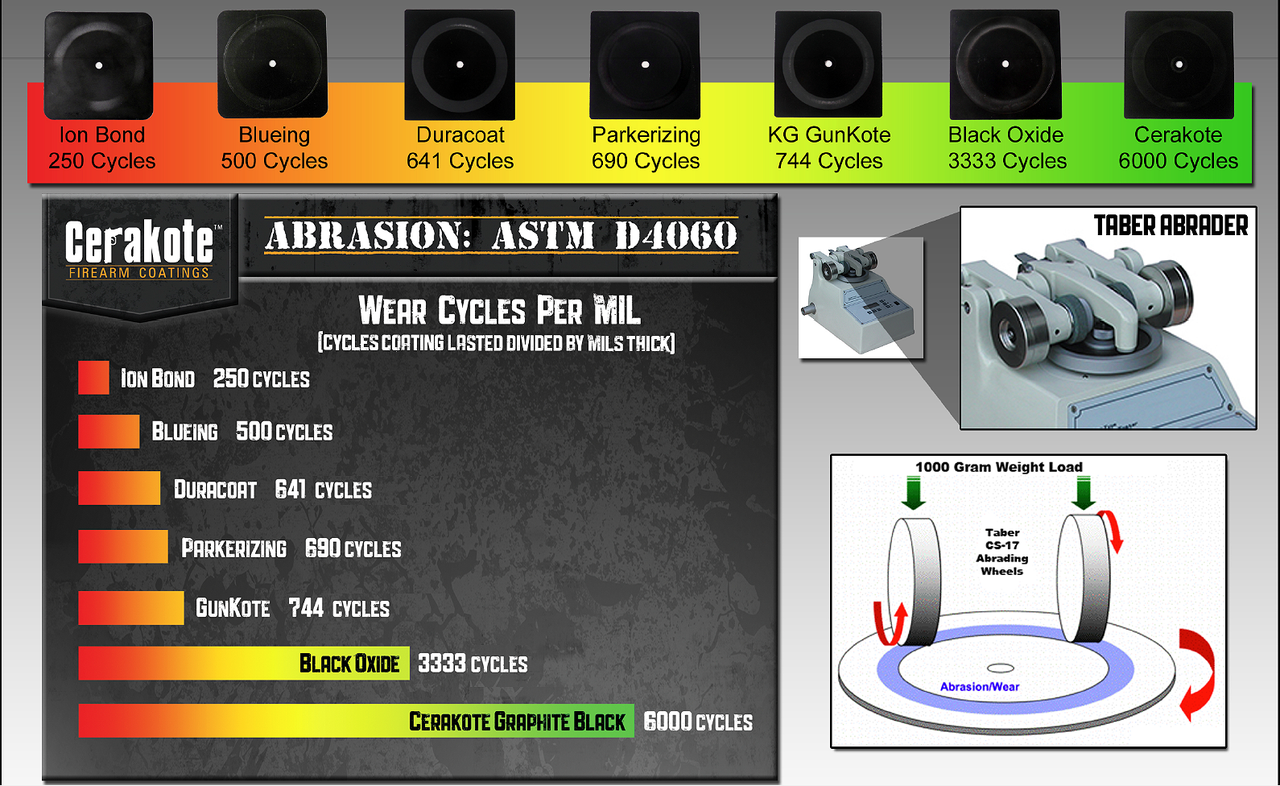Click "3333 Cycles" under the Black Oxide thumbnail
Viewport: 1280px width, 786px height.
(1007, 161)
